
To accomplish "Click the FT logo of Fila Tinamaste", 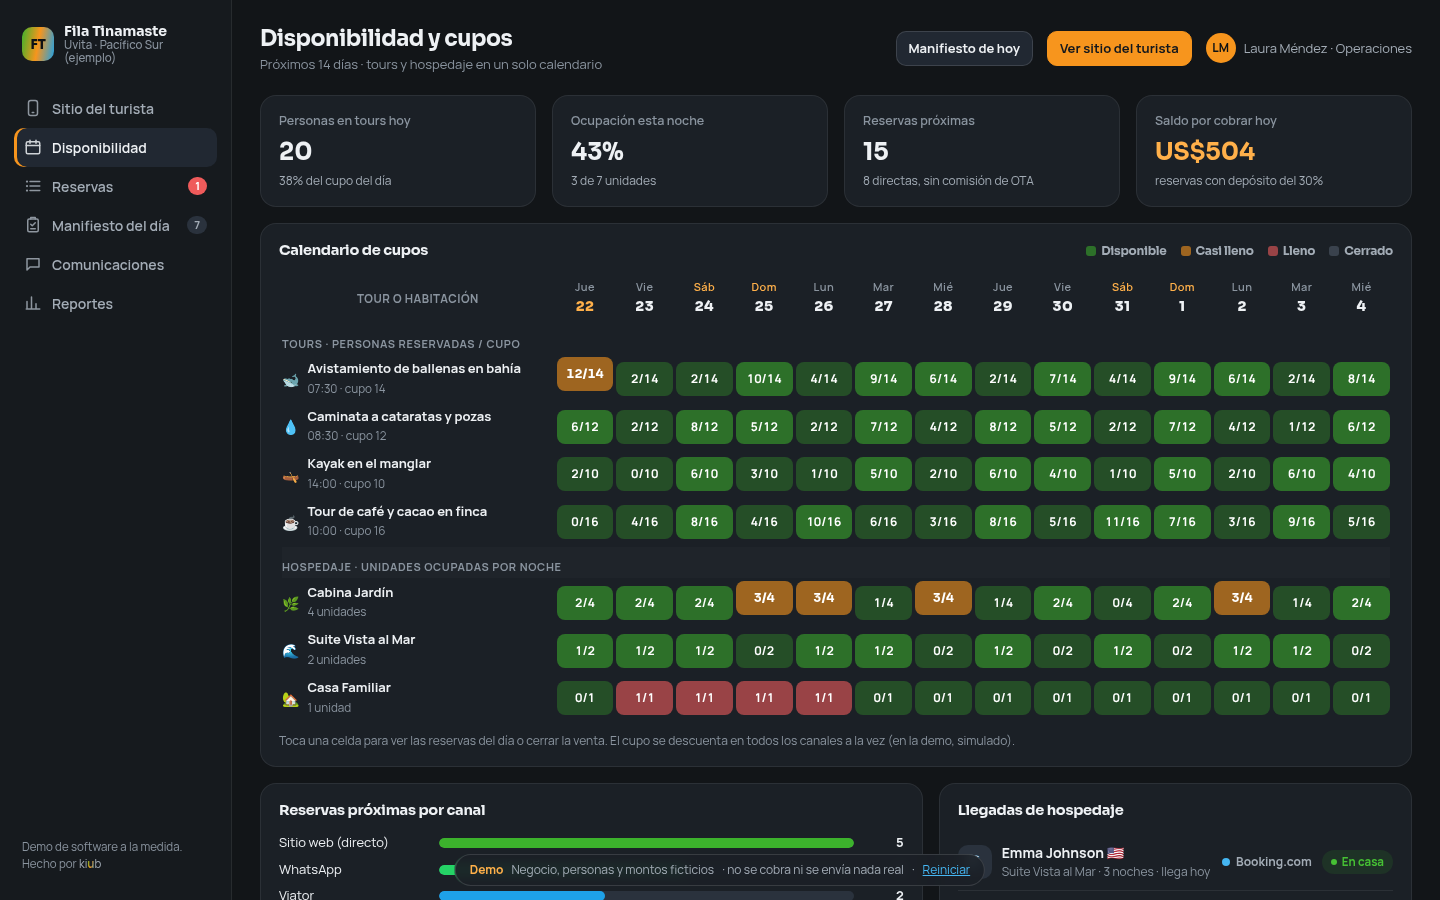I will click(38, 44).
